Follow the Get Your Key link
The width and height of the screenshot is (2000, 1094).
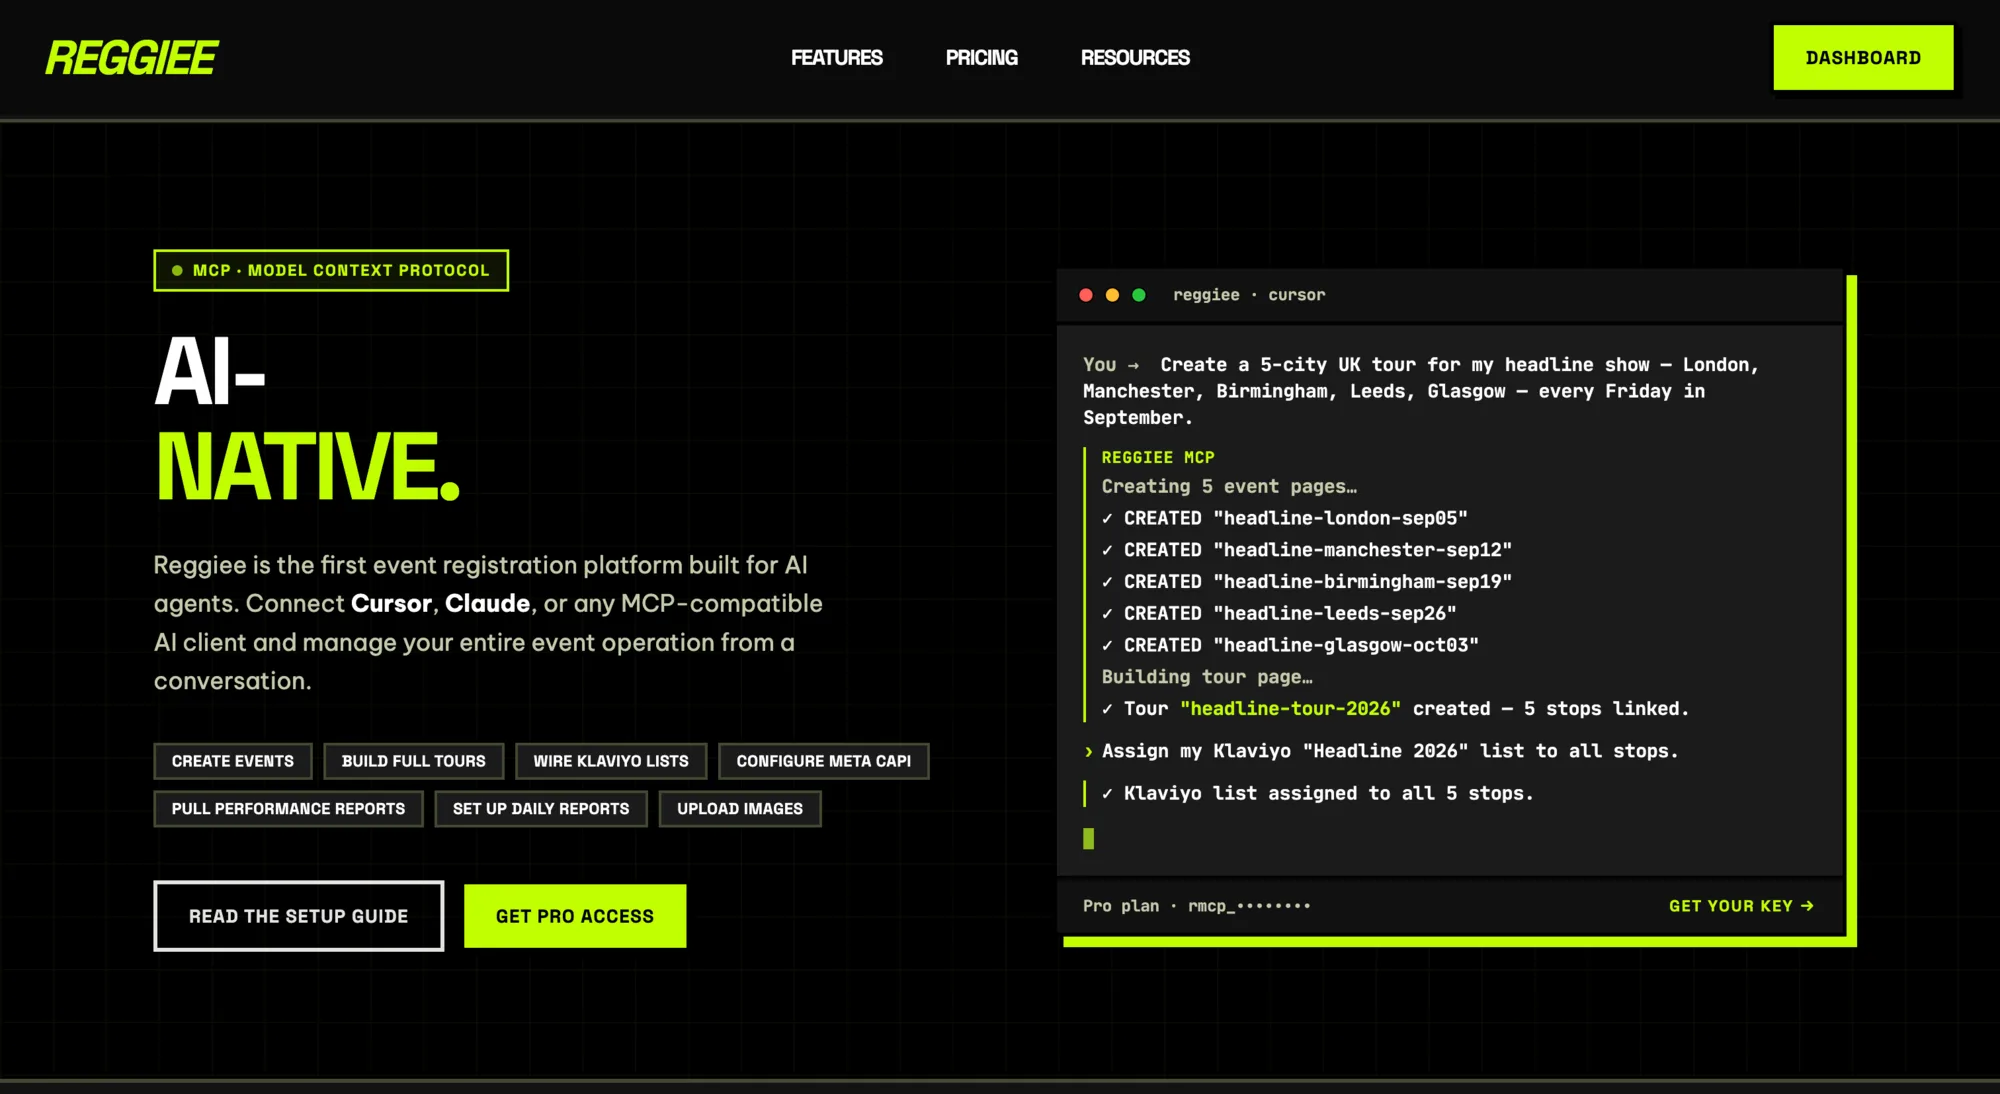(x=1741, y=906)
